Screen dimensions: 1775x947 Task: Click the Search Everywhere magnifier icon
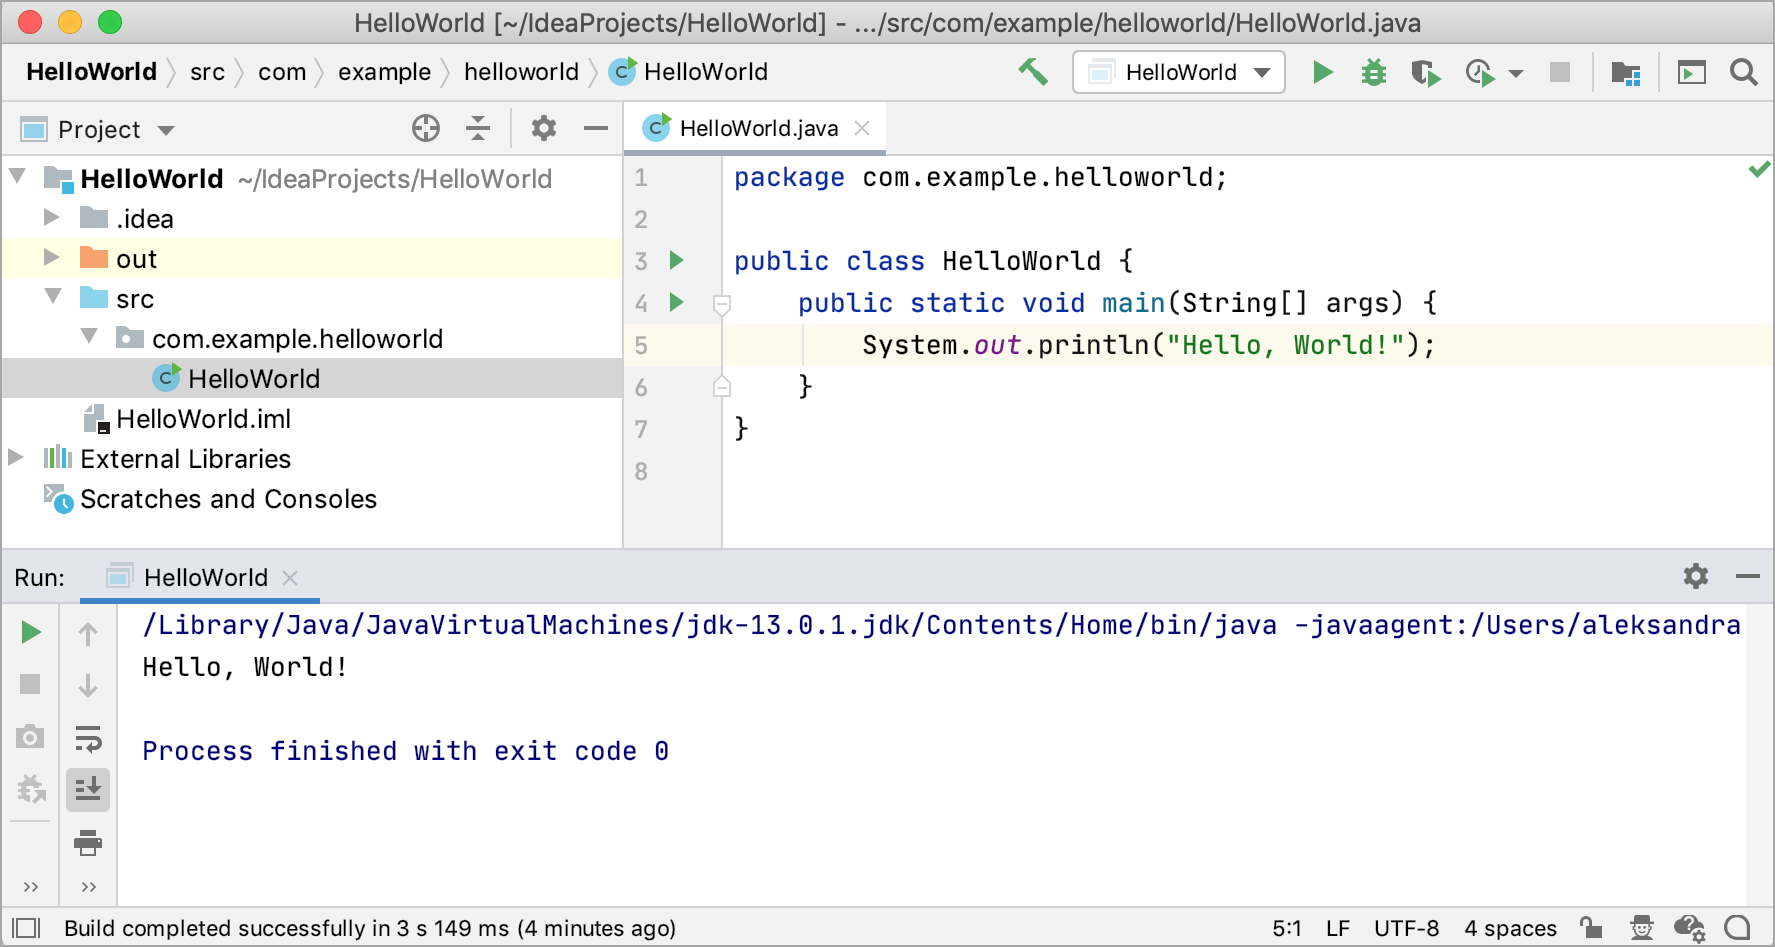click(1743, 72)
